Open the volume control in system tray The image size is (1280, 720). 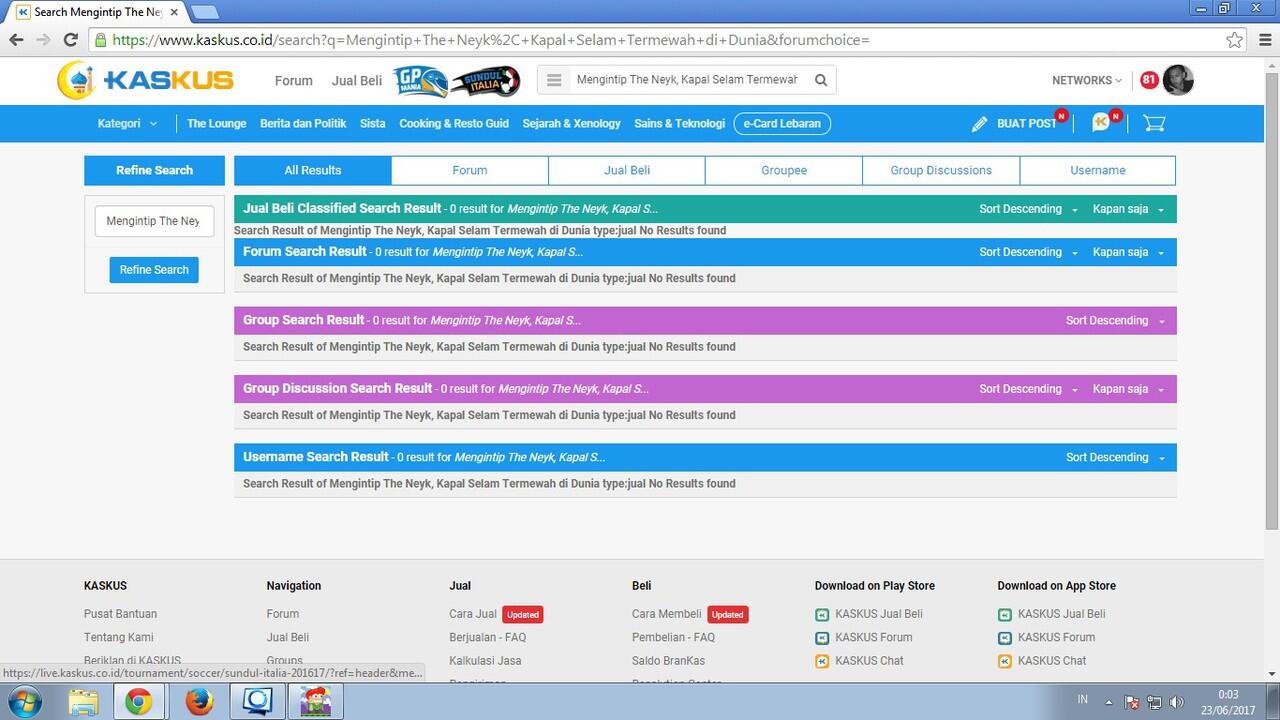click(x=1177, y=703)
